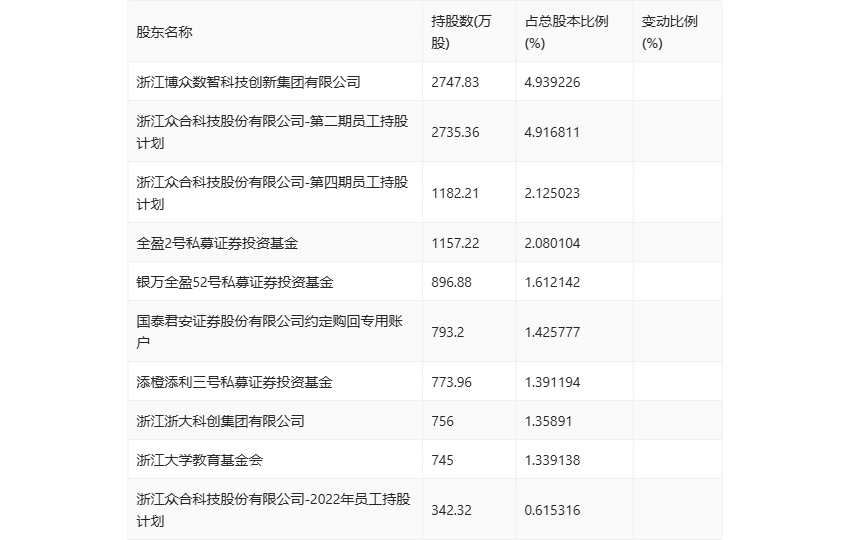This screenshot has width=850, height=540.
Task: Click shareholder 添橙添利三号私募证券投资基金
Action: [234, 382]
